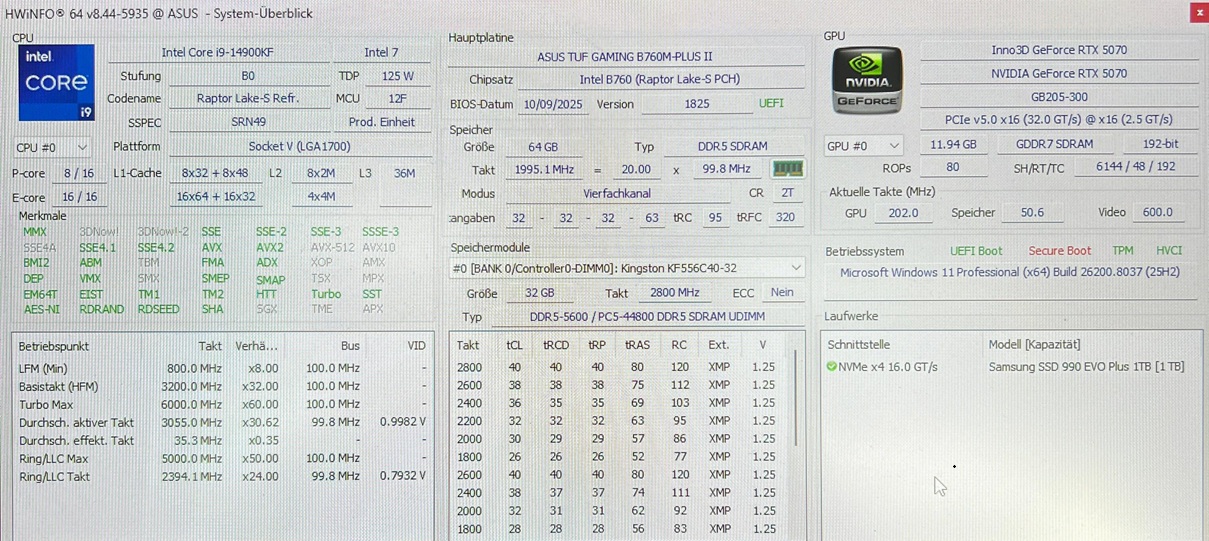Click the NVIDIA GeForce logo

pos(869,80)
